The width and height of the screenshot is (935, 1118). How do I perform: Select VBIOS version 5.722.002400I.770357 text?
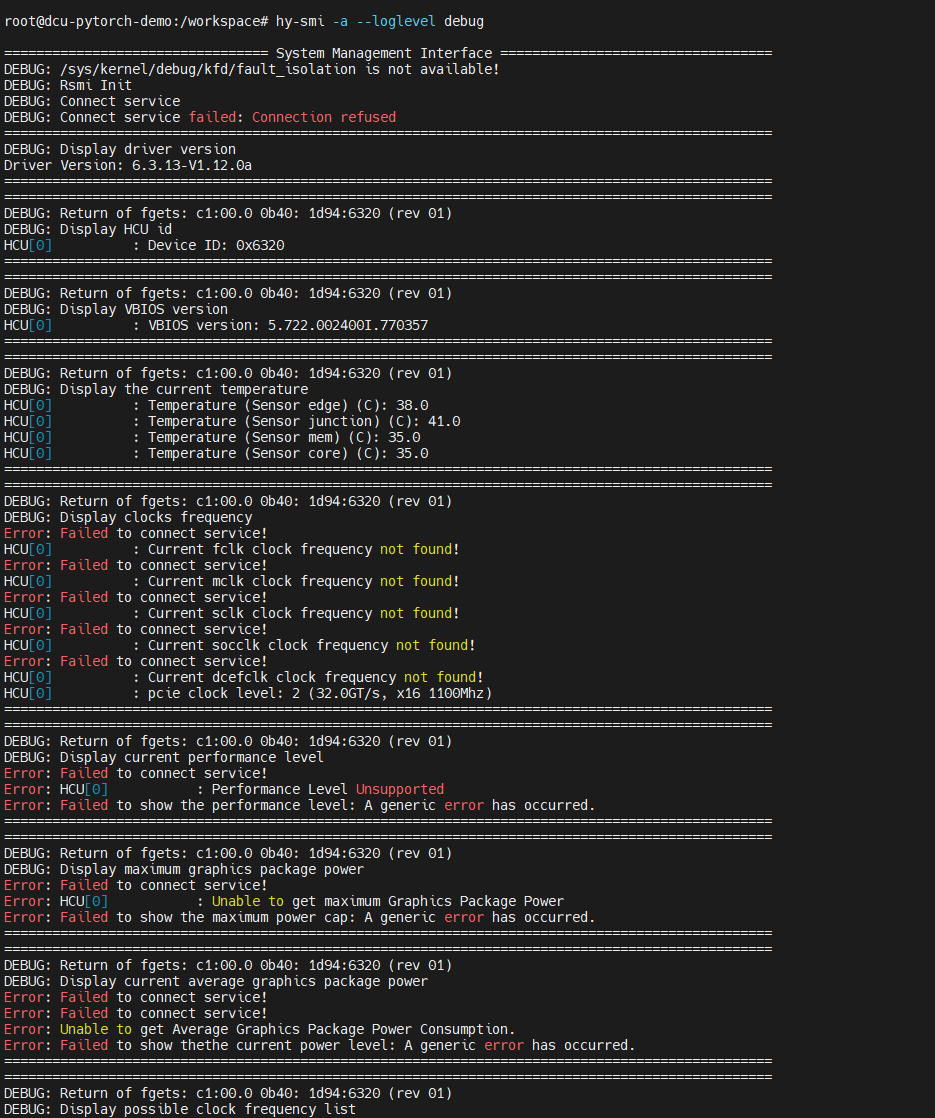pyautogui.click(x=288, y=325)
